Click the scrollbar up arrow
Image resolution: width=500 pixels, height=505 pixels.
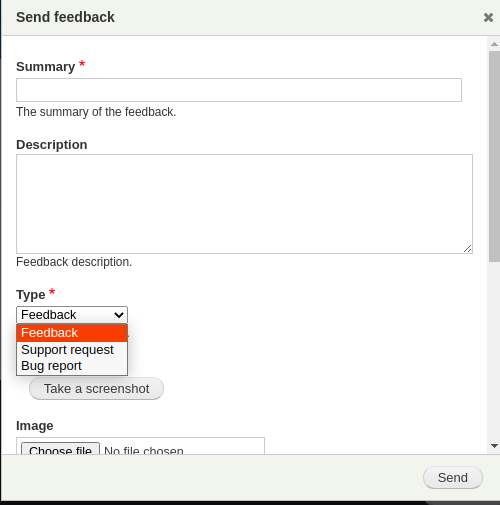(494, 44)
